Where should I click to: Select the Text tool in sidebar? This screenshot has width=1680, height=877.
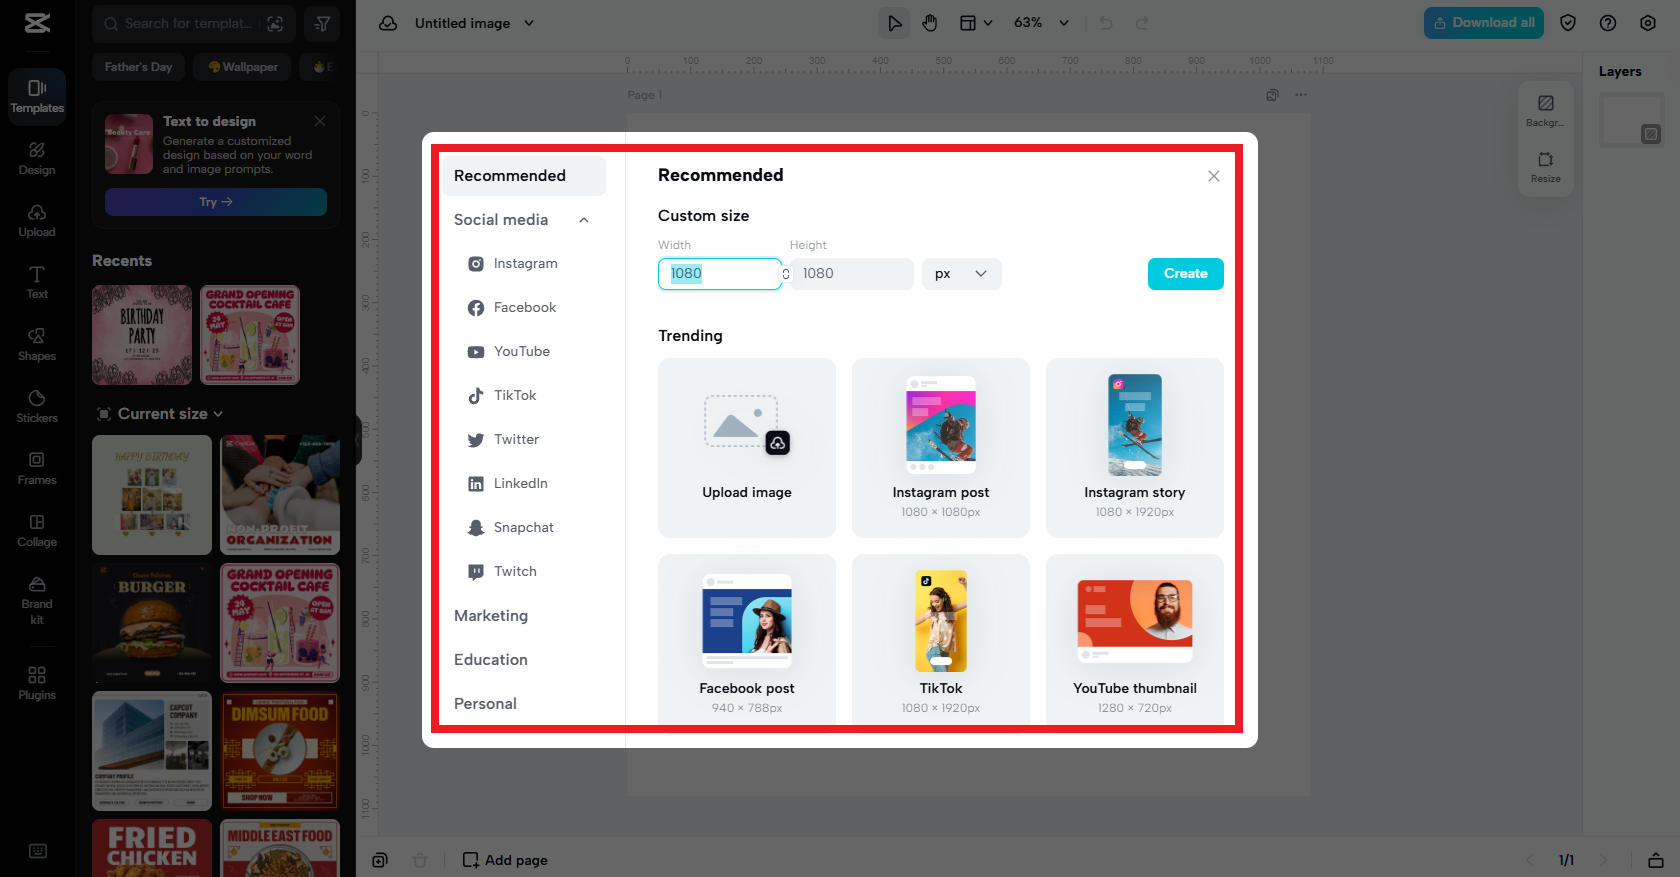coord(37,283)
